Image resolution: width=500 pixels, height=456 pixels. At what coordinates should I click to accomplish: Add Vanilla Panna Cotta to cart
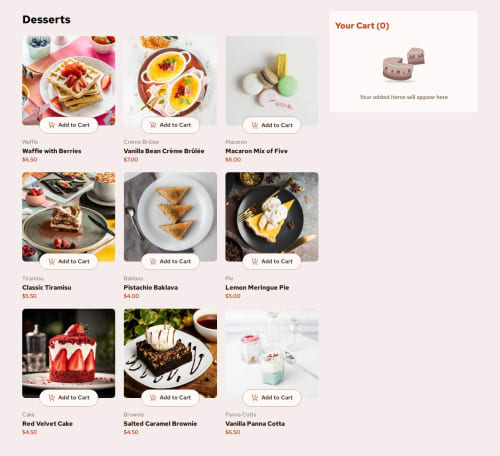272,398
